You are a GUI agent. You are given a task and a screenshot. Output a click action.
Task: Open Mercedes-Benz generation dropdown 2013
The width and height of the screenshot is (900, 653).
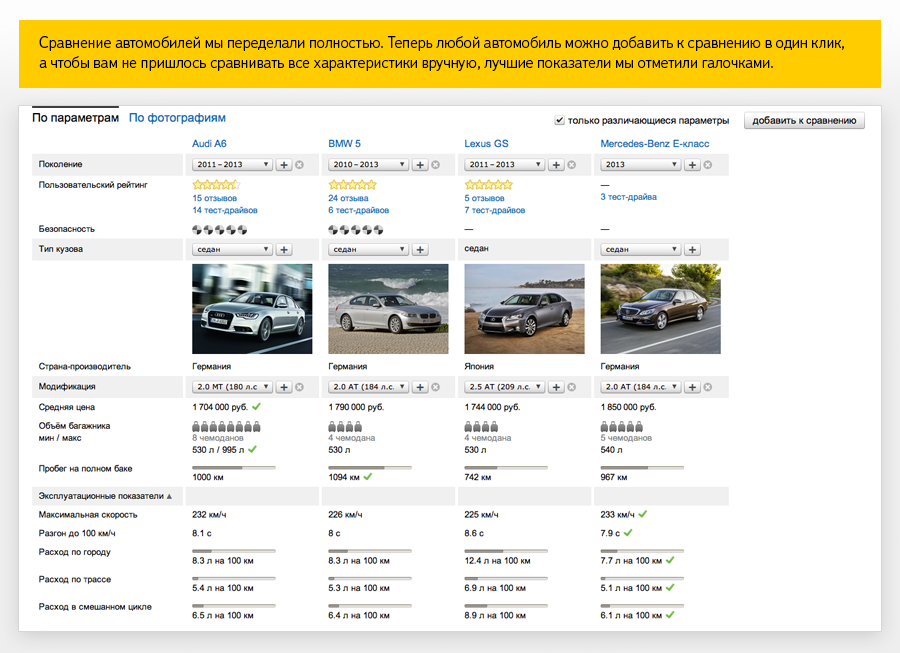point(641,165)
